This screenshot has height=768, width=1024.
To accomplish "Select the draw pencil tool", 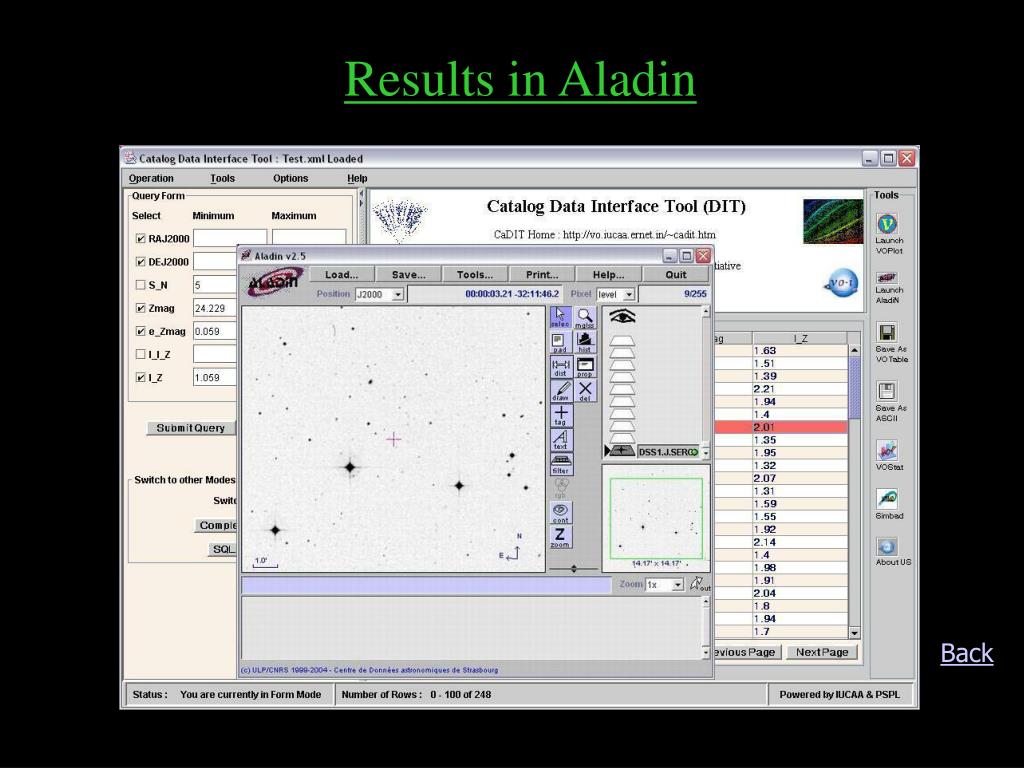I will pyautogui.click(x=560, y=391).
